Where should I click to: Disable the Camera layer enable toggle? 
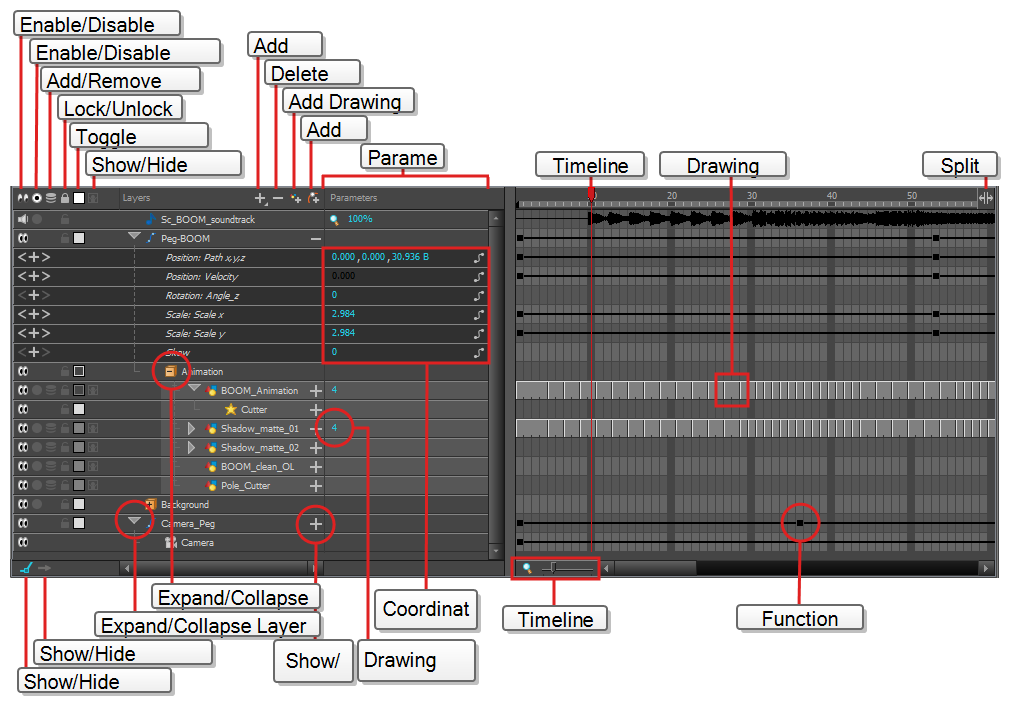22,543
